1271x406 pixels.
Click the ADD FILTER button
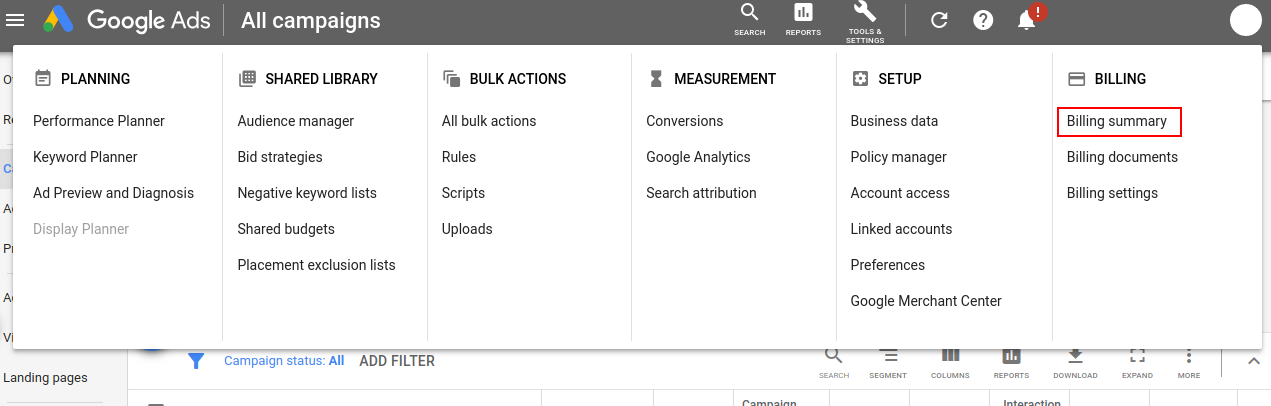(x=397, y=361)
